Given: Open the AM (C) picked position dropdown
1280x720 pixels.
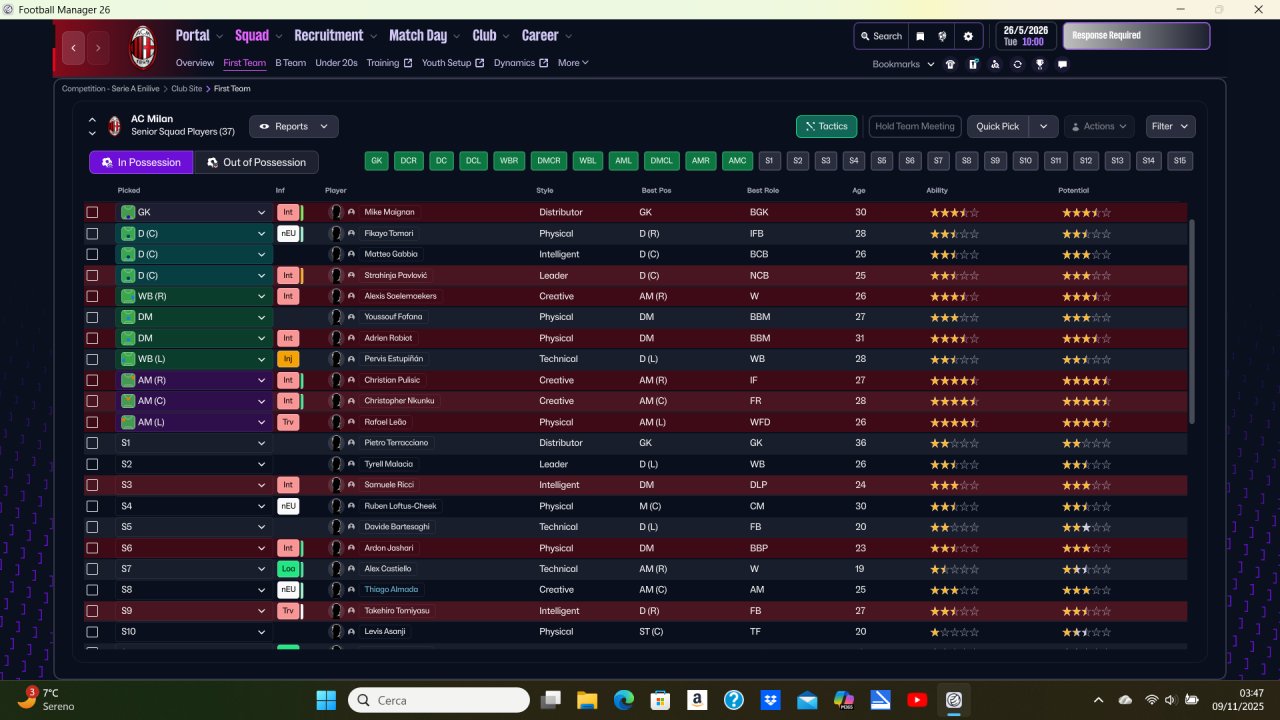Looking at the screenshot, I should pos(194,401).
